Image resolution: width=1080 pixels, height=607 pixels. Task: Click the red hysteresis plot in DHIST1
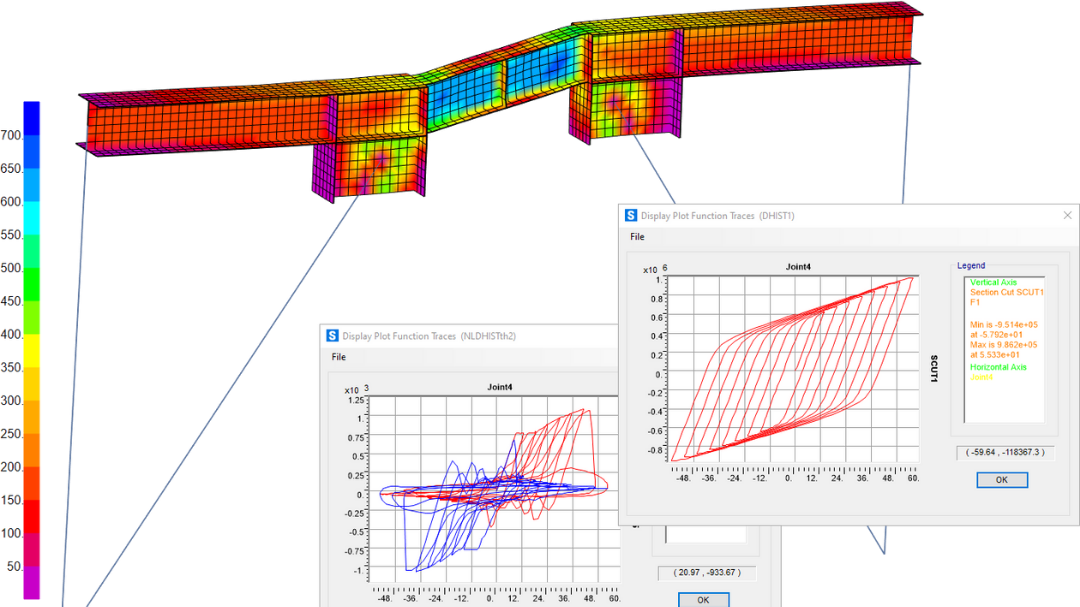[x=790, y=370]
